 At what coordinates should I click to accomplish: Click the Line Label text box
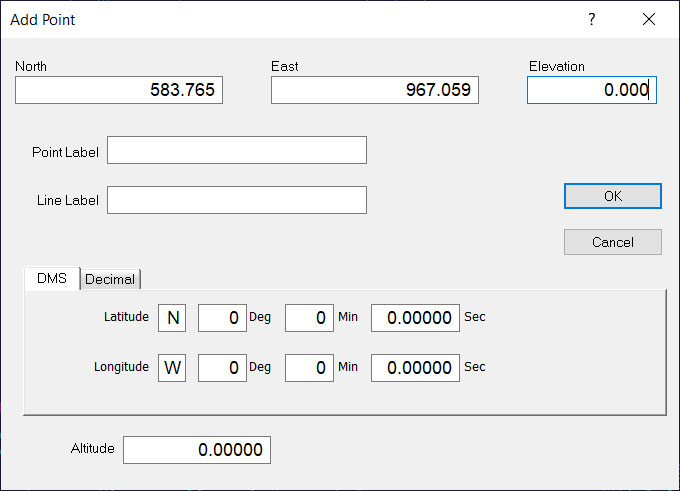237,200
